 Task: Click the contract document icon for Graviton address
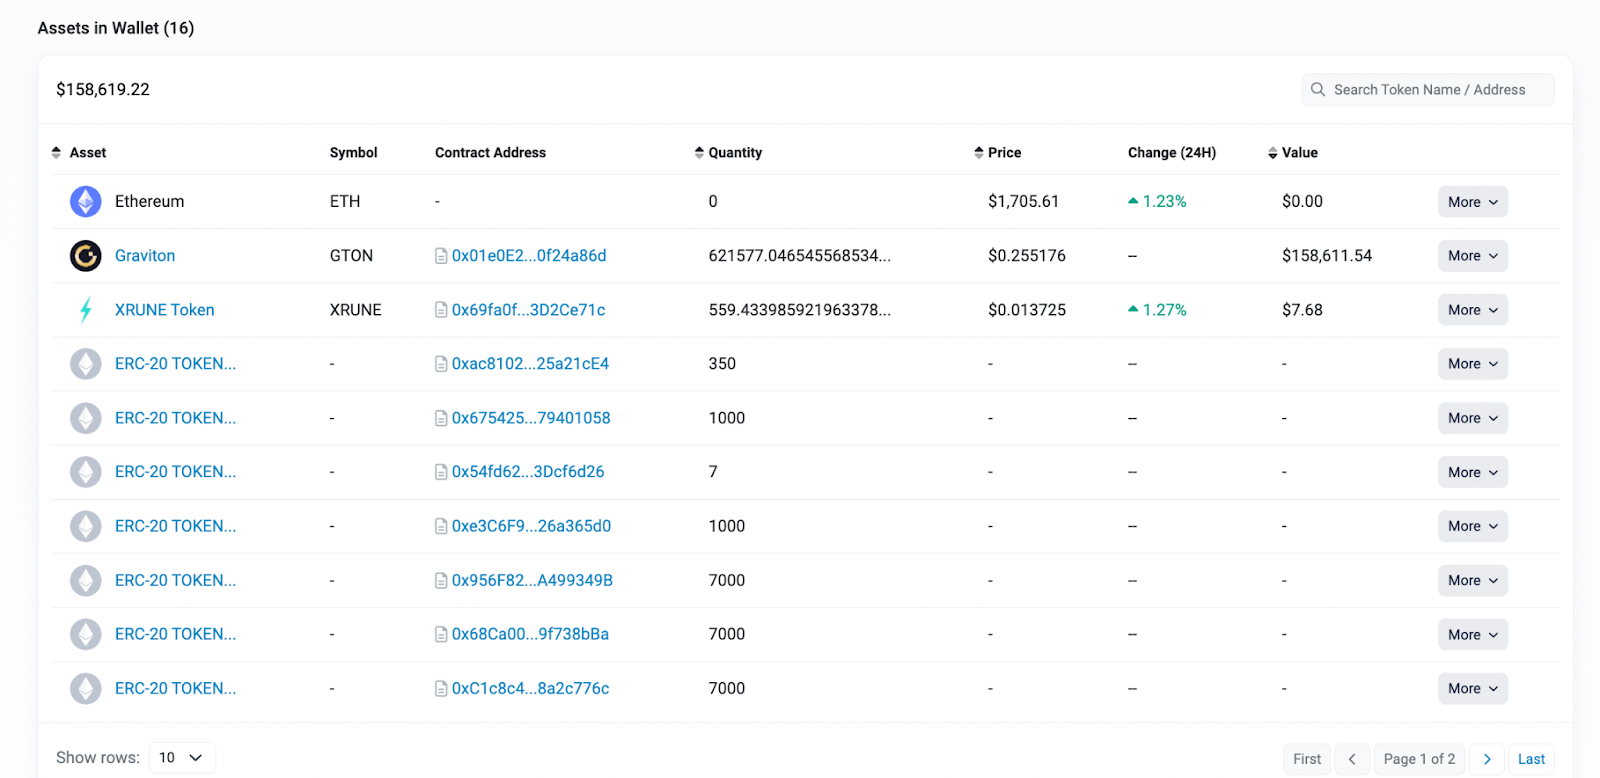[441, 256]
